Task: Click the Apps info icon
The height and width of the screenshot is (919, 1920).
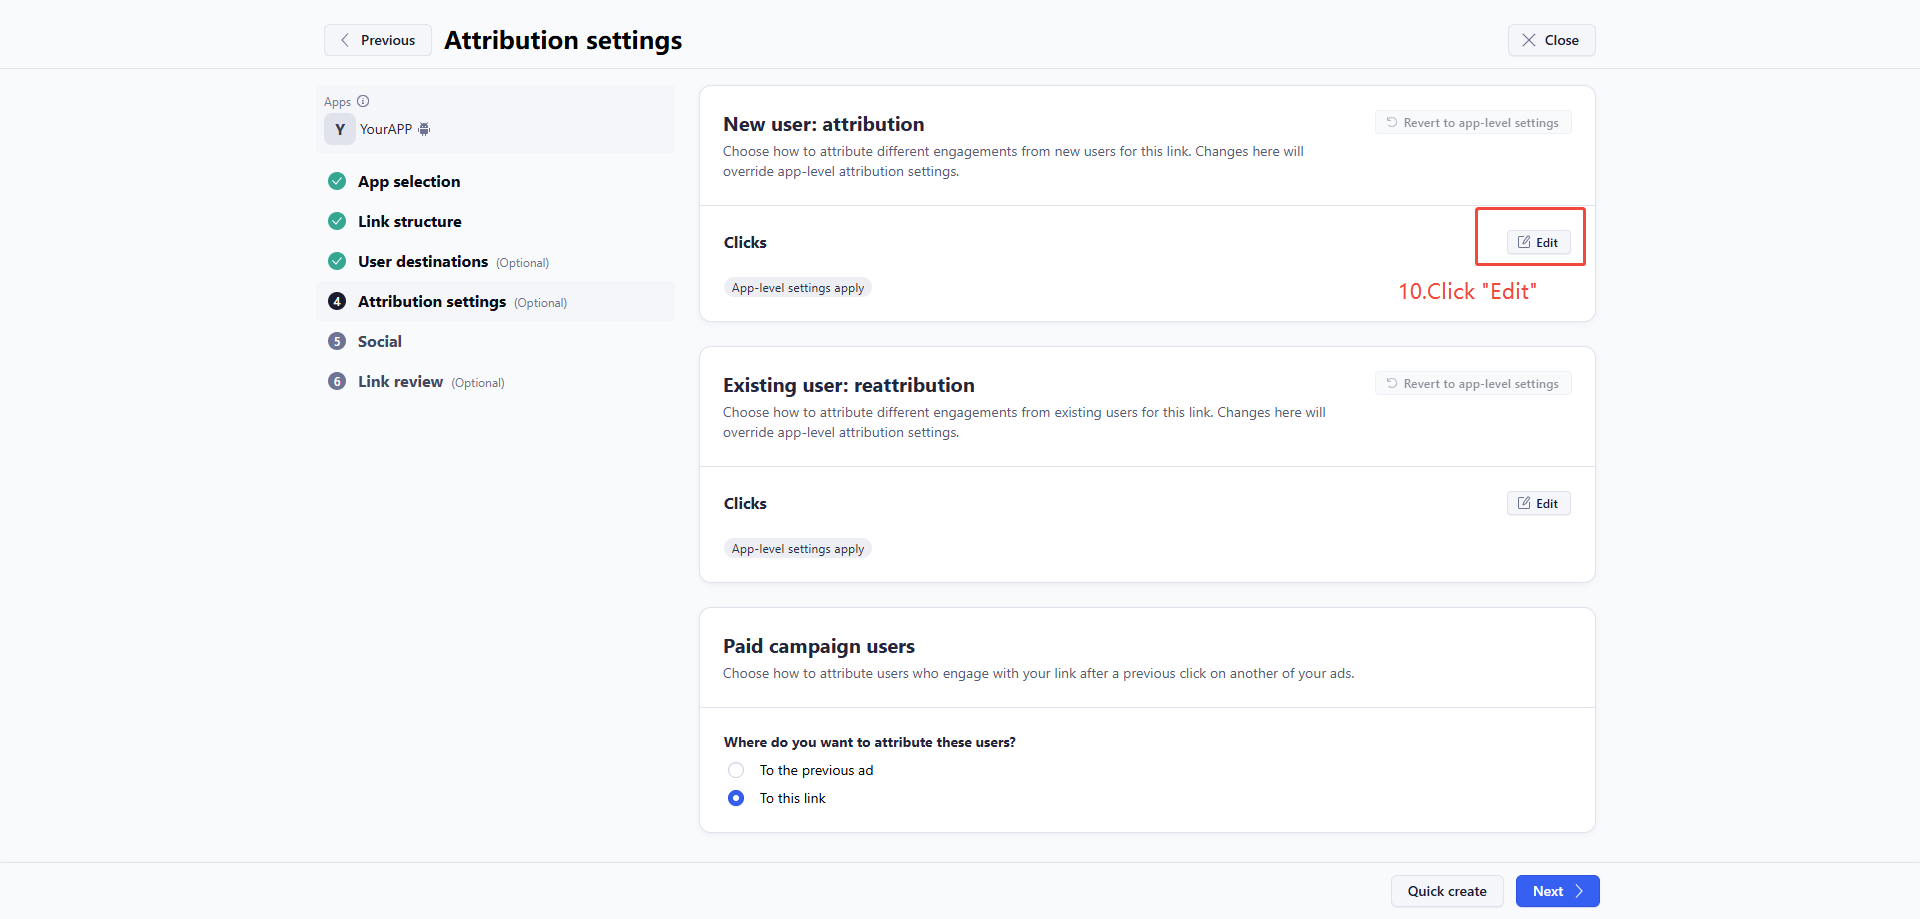Action: coord(363,101)
